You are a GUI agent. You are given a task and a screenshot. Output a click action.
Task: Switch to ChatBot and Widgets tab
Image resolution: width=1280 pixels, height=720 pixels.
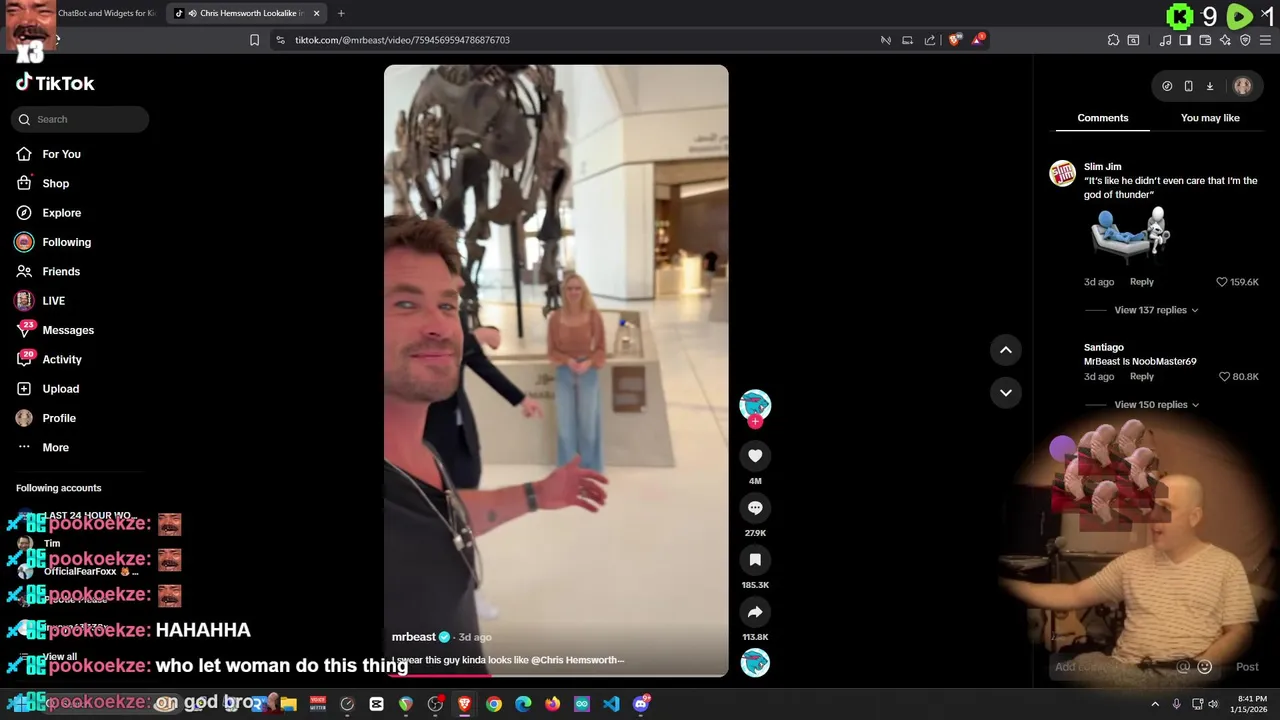(107, 13)
